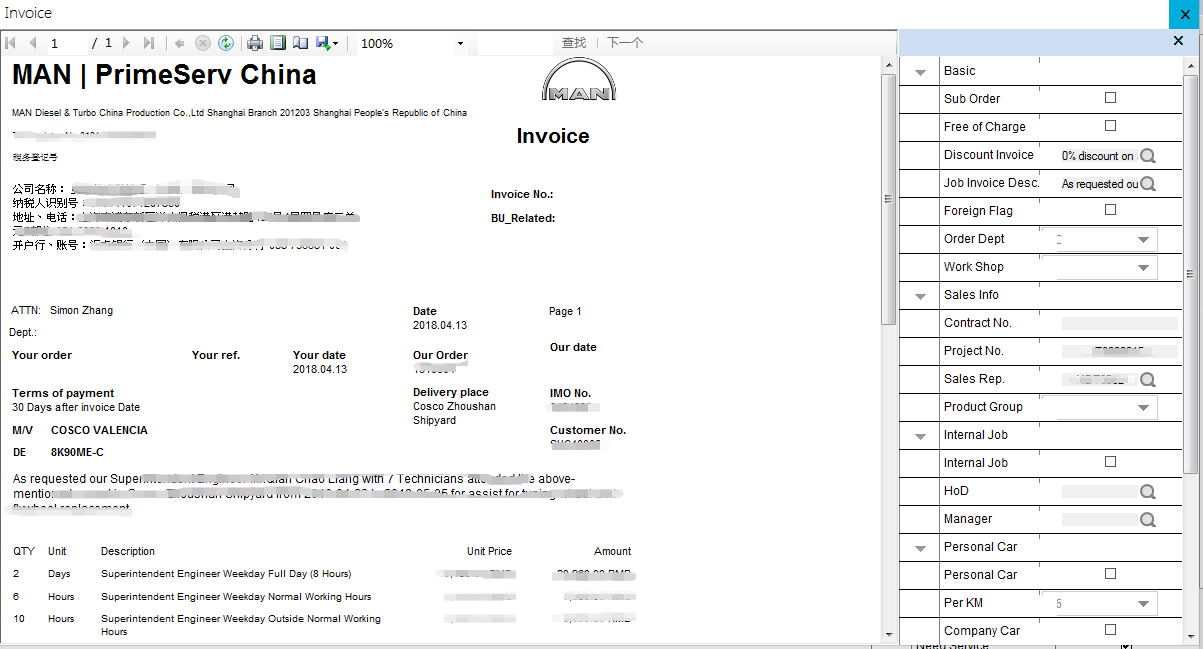Search Sales Rep. lookup
Screen dimensions: 1203x649
coord(1148,380)
